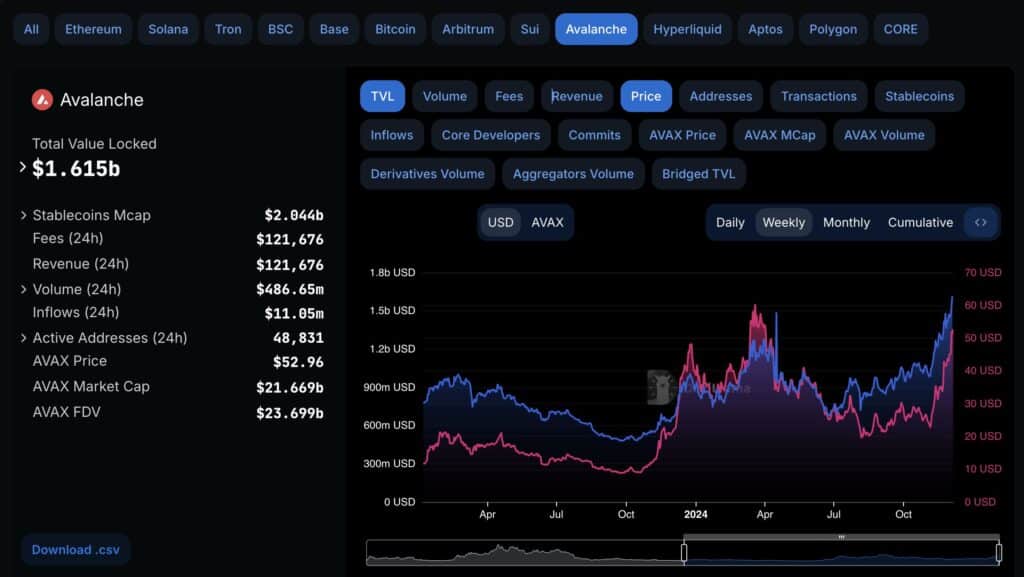
Task: Toggle the Revenue chart metric
Action: 577,96
